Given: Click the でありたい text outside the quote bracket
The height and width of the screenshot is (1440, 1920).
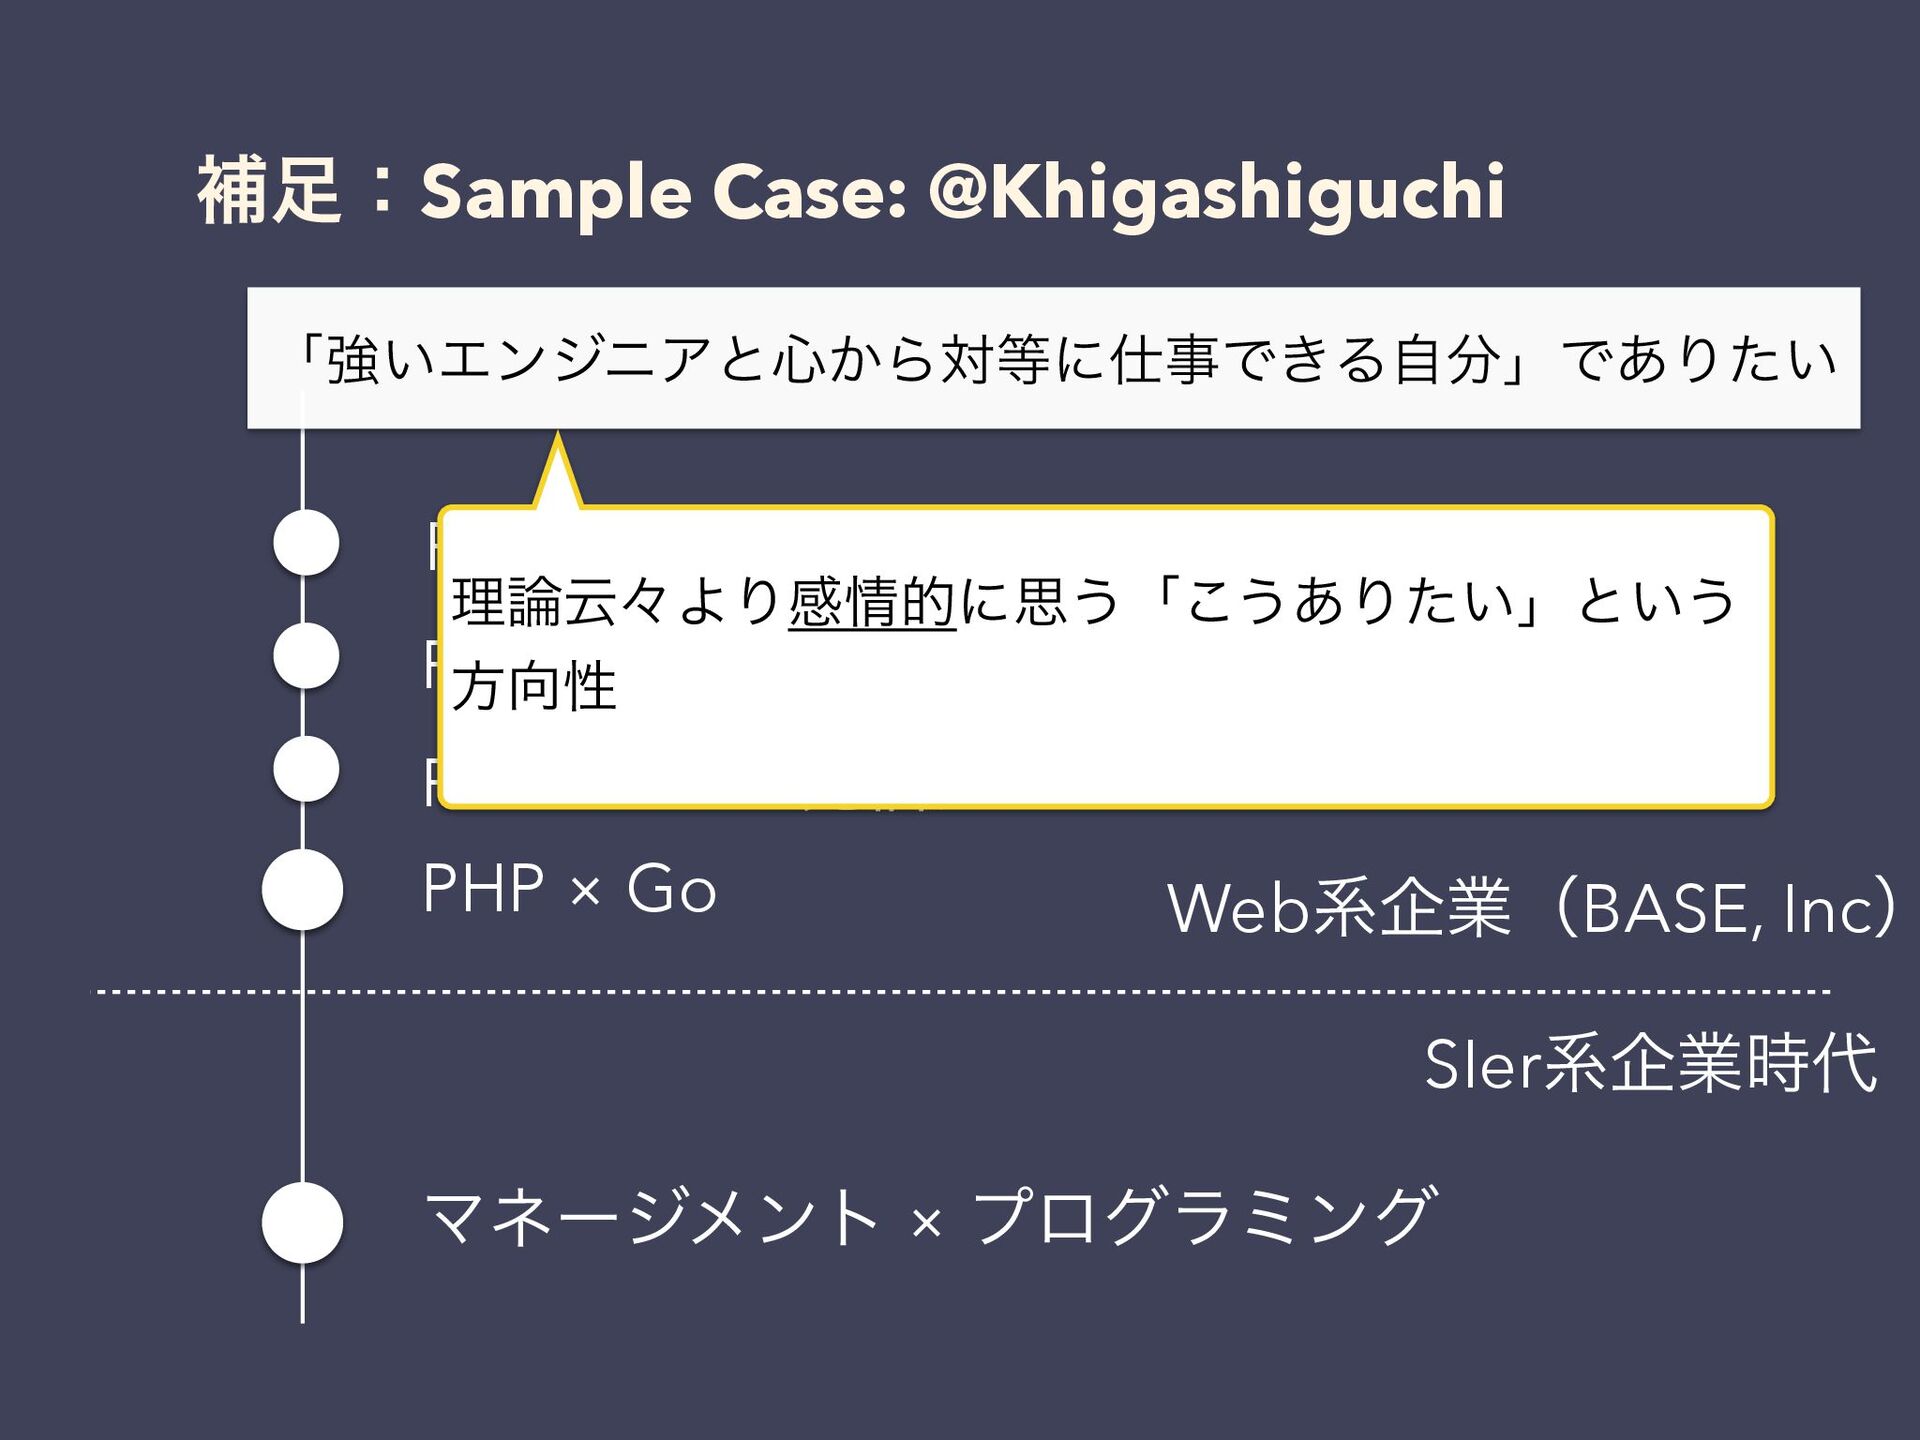Looking at the screenshot, I should [1700, 358].
